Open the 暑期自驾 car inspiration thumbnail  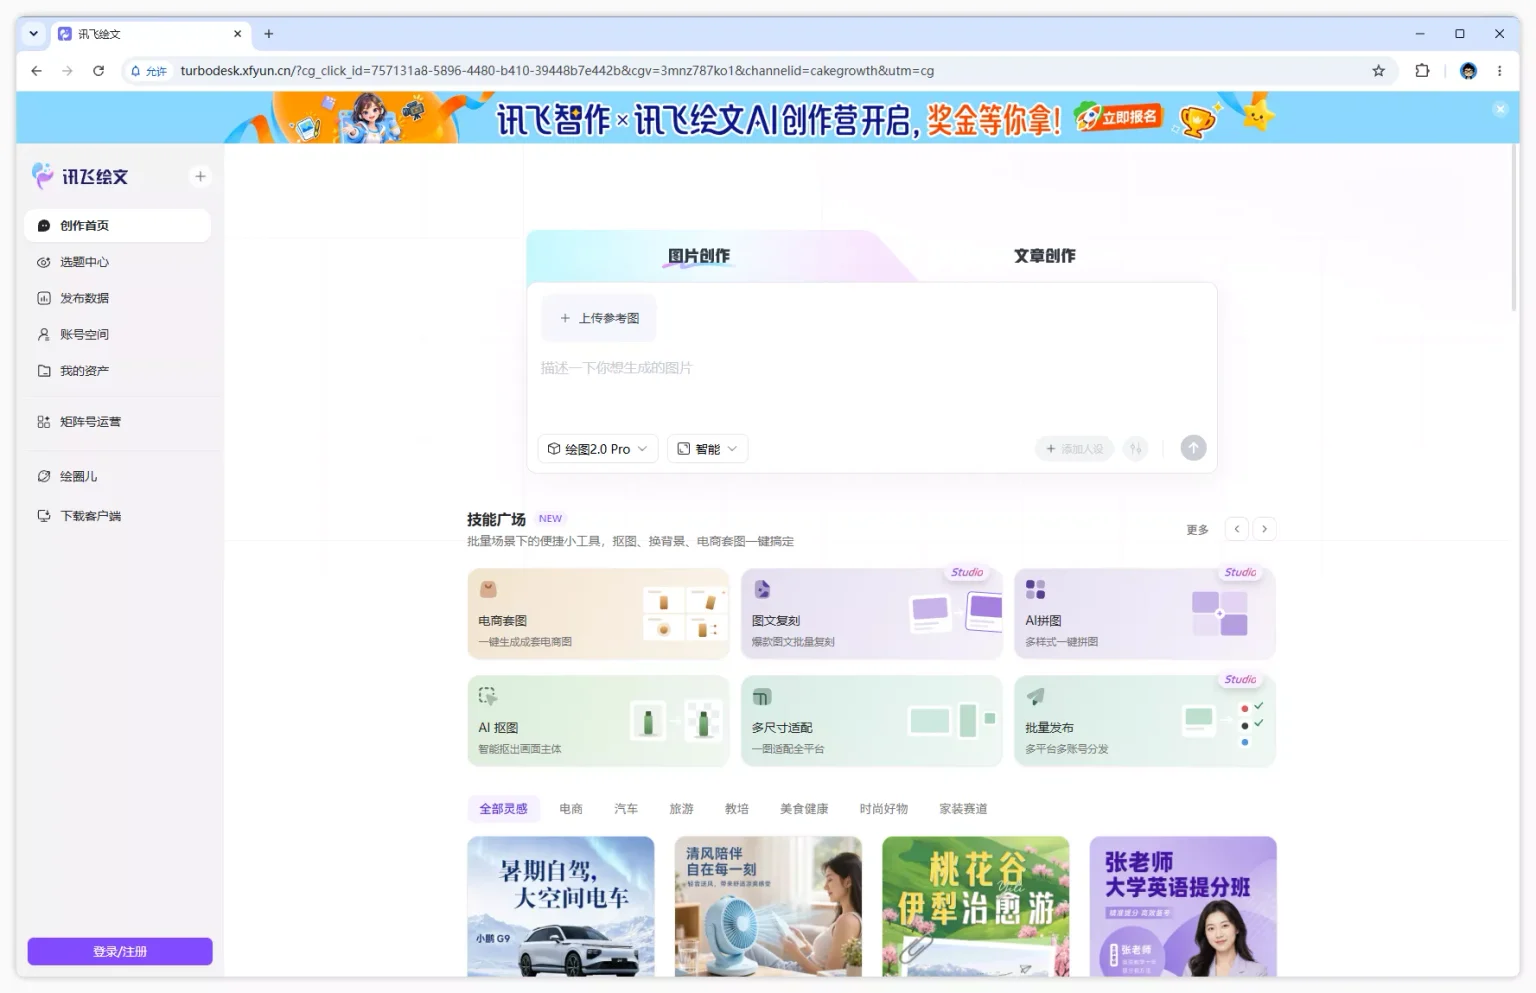tap(561, 906)
